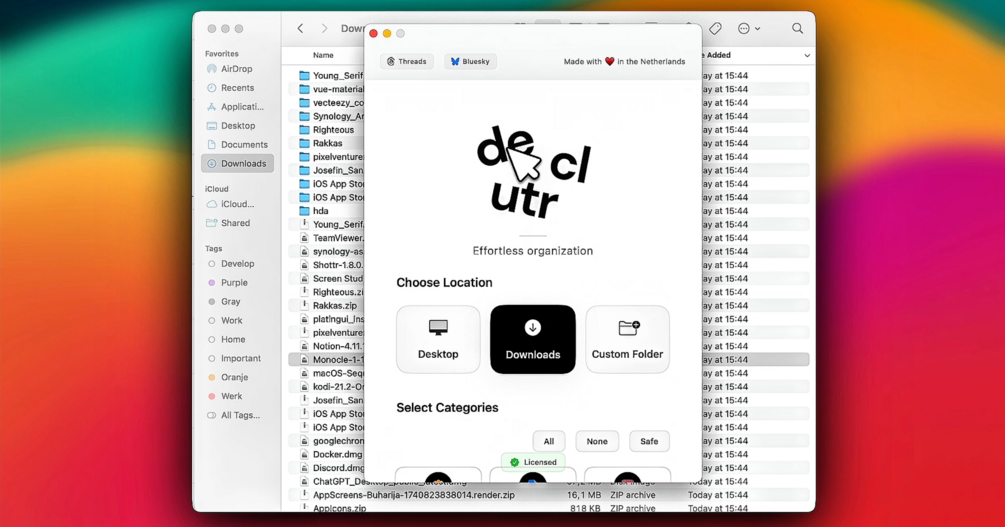Open AirDrop in the Finder sidebar
The image size is (1005, 527).
237,69
